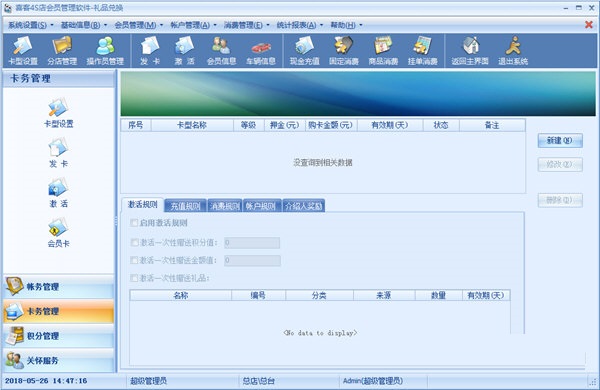Screen dimensions: 600x390
Task: Click the 备注 column header
Action: click(492, 125)
